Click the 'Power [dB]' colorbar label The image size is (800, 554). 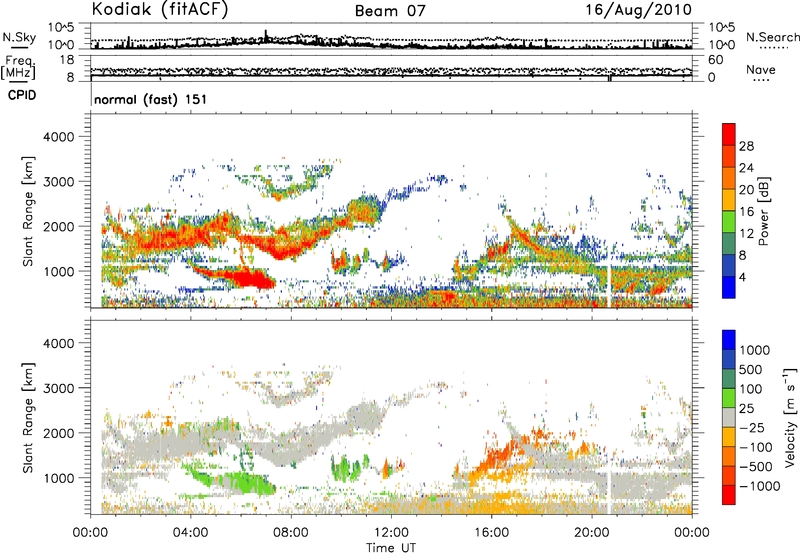pos(763,211)
